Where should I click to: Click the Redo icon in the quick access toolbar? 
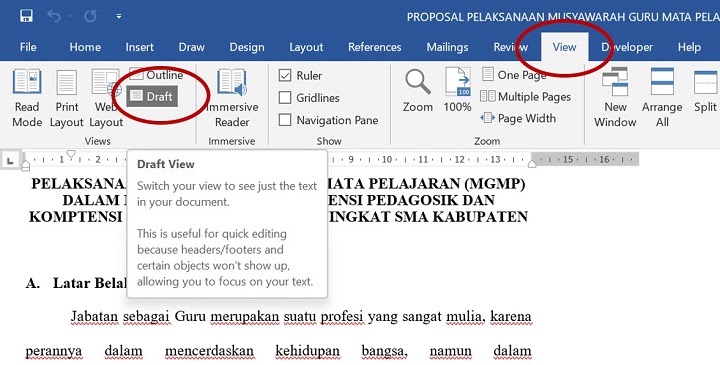pos(90,17)
